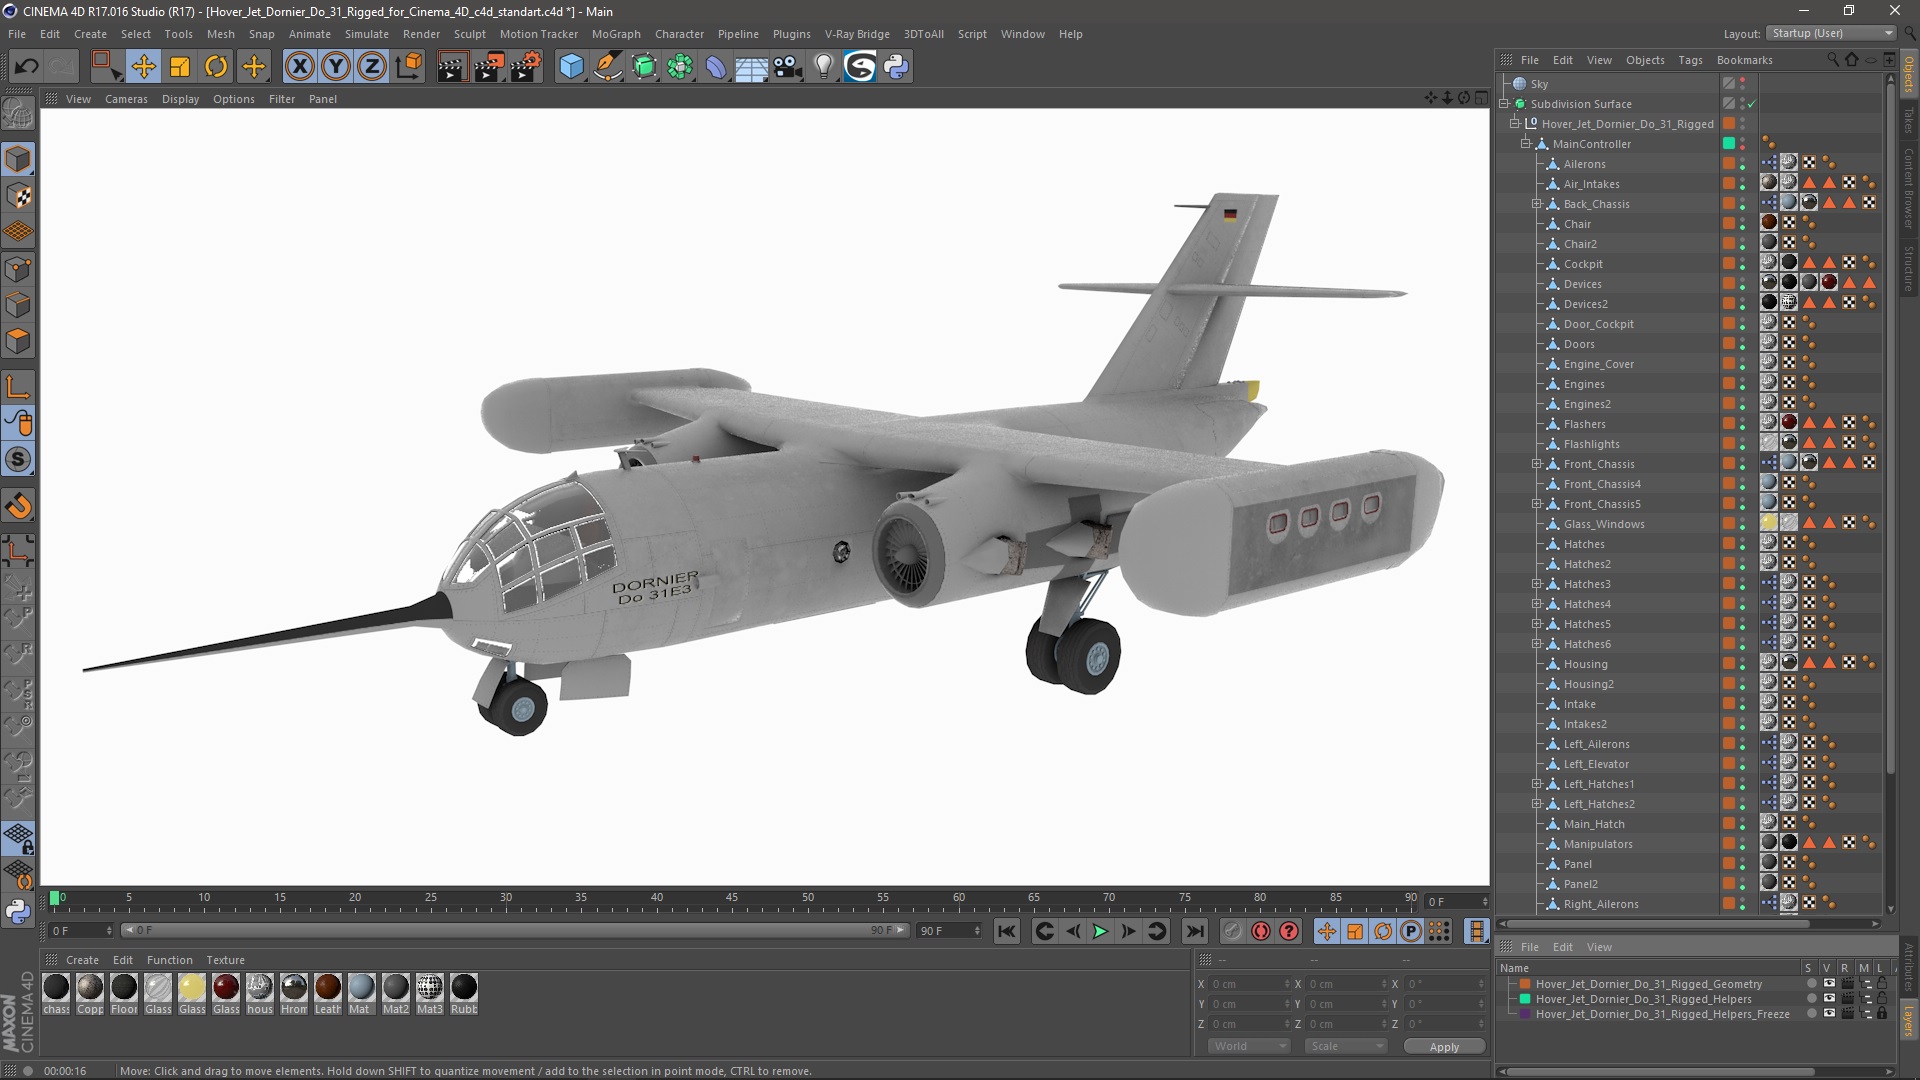Toggle lock on Helpers_Freeze layer

(x=1881, y=1014)
